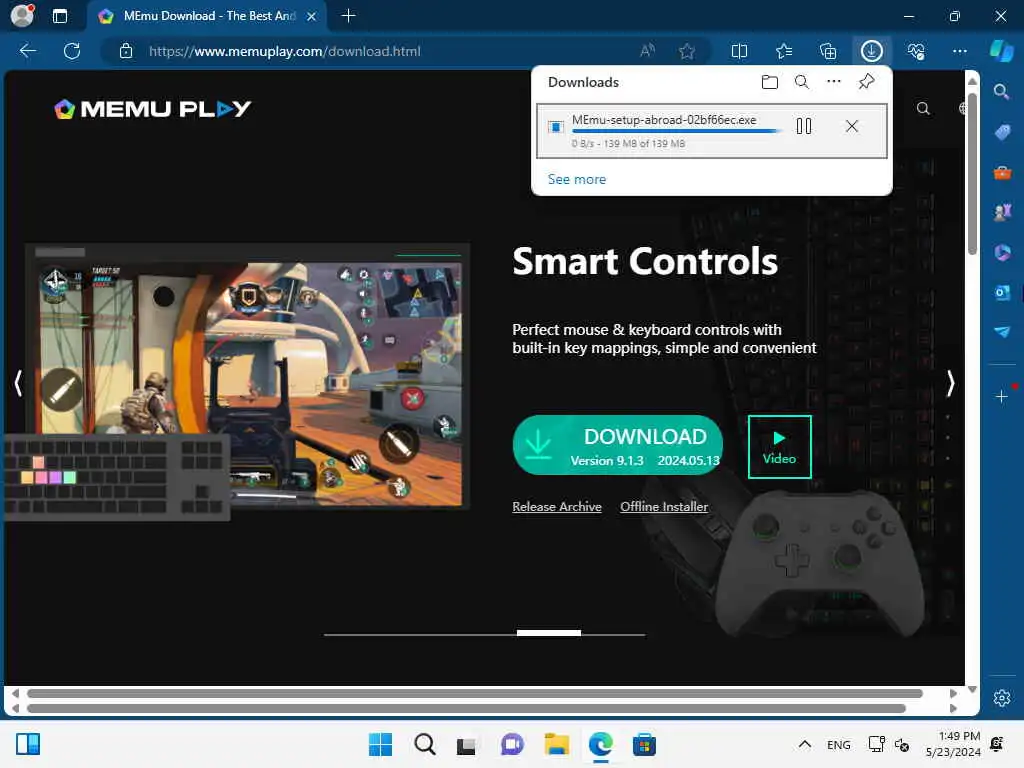Go to previous slide with left arrow
The image size is (1024, 768).
click(x=18, y=383)
